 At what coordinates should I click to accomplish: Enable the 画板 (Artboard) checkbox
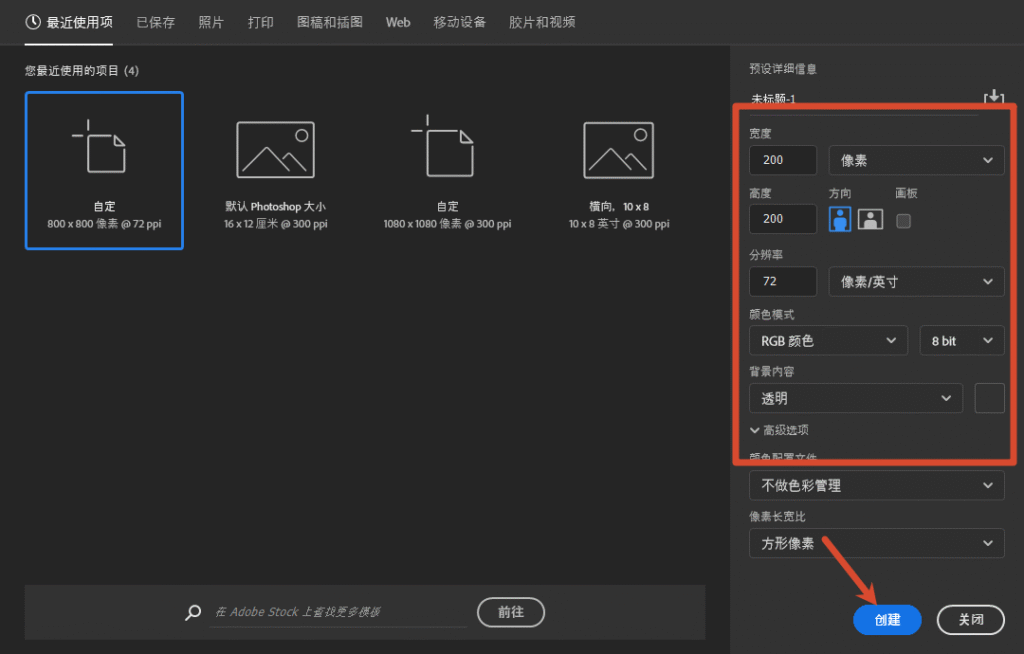tap(903, 222)
